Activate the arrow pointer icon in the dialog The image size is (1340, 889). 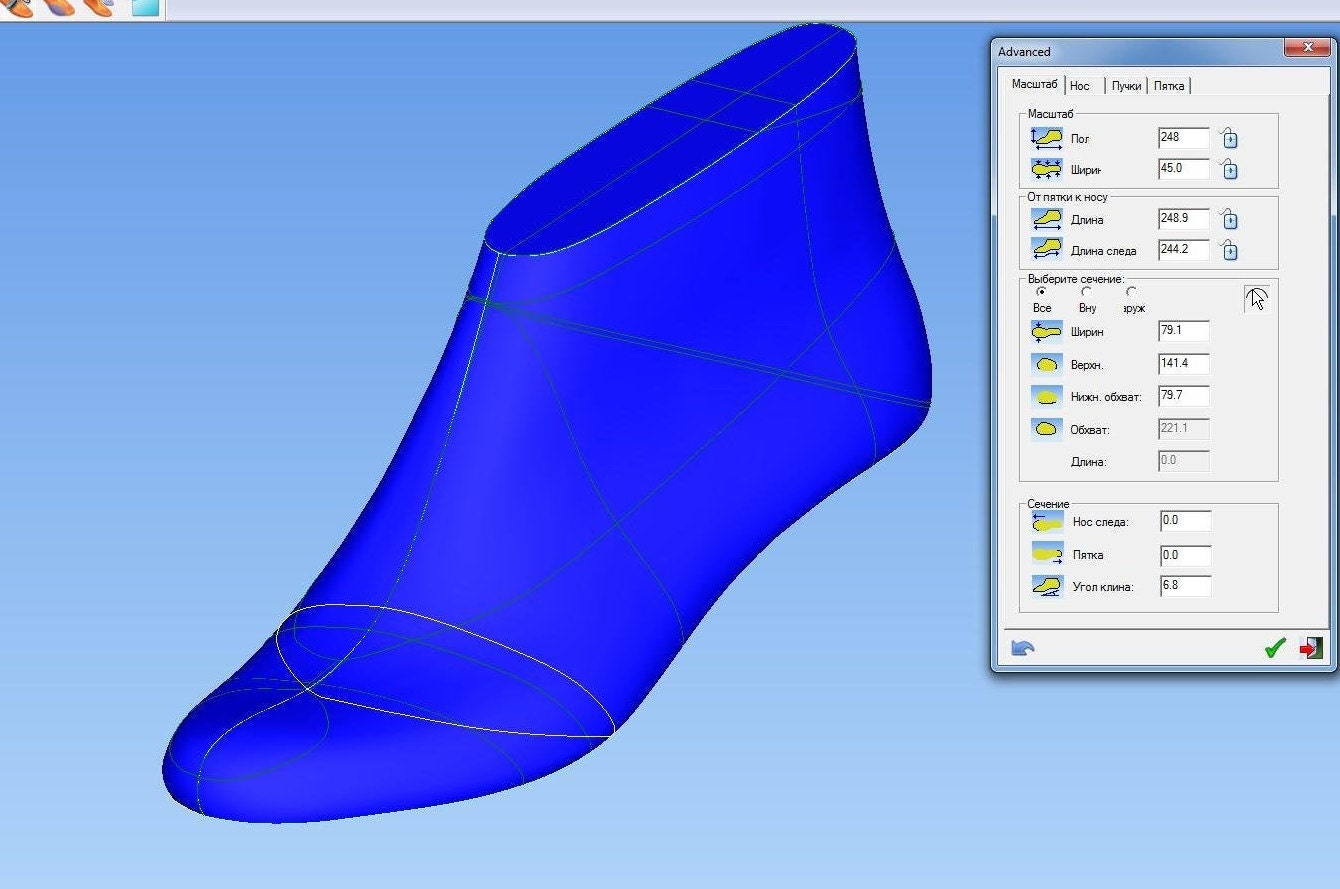pos(1257,298)
